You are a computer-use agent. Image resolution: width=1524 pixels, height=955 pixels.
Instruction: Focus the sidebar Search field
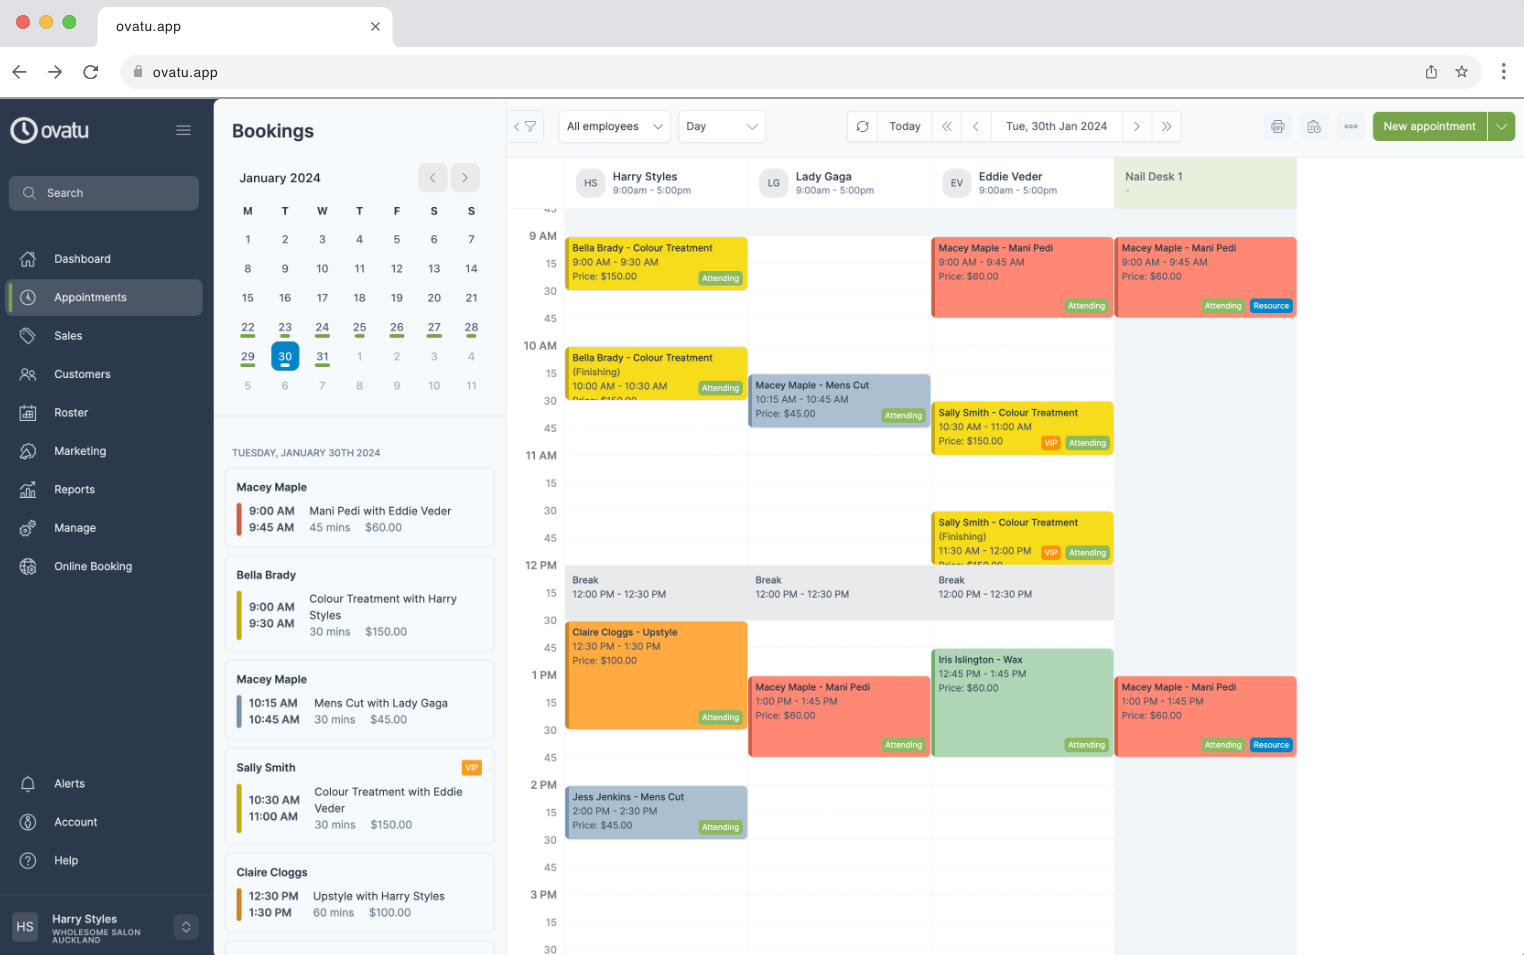coord(104,193)
